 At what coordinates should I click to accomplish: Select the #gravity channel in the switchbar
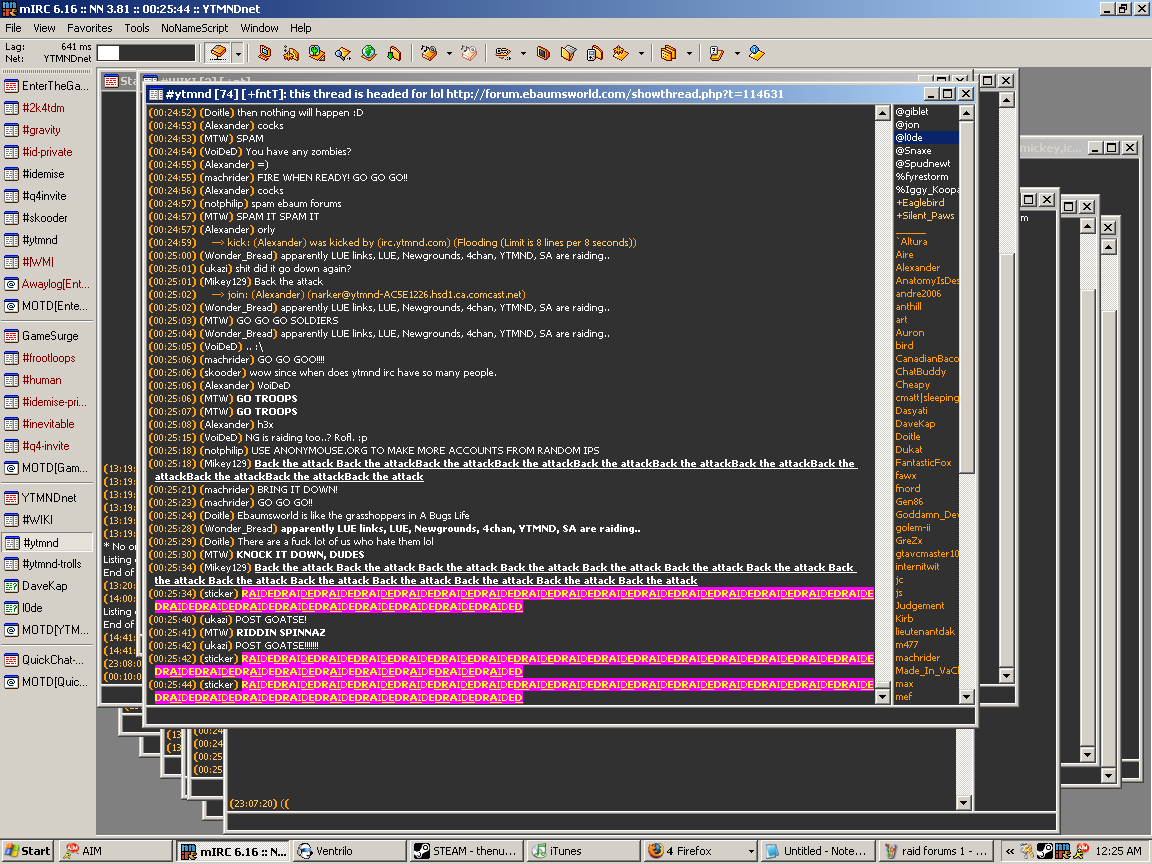pos(41,130)
